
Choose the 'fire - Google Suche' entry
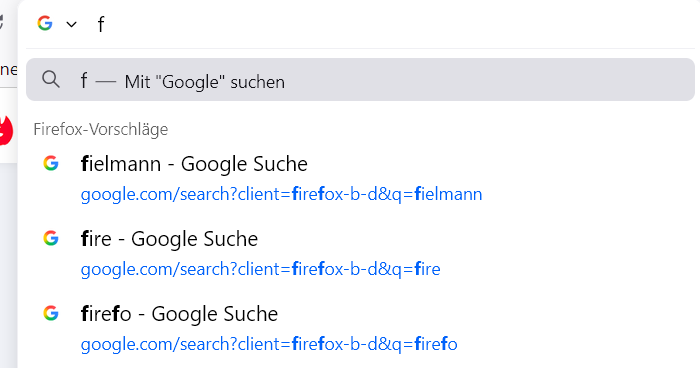coord(169,239)
